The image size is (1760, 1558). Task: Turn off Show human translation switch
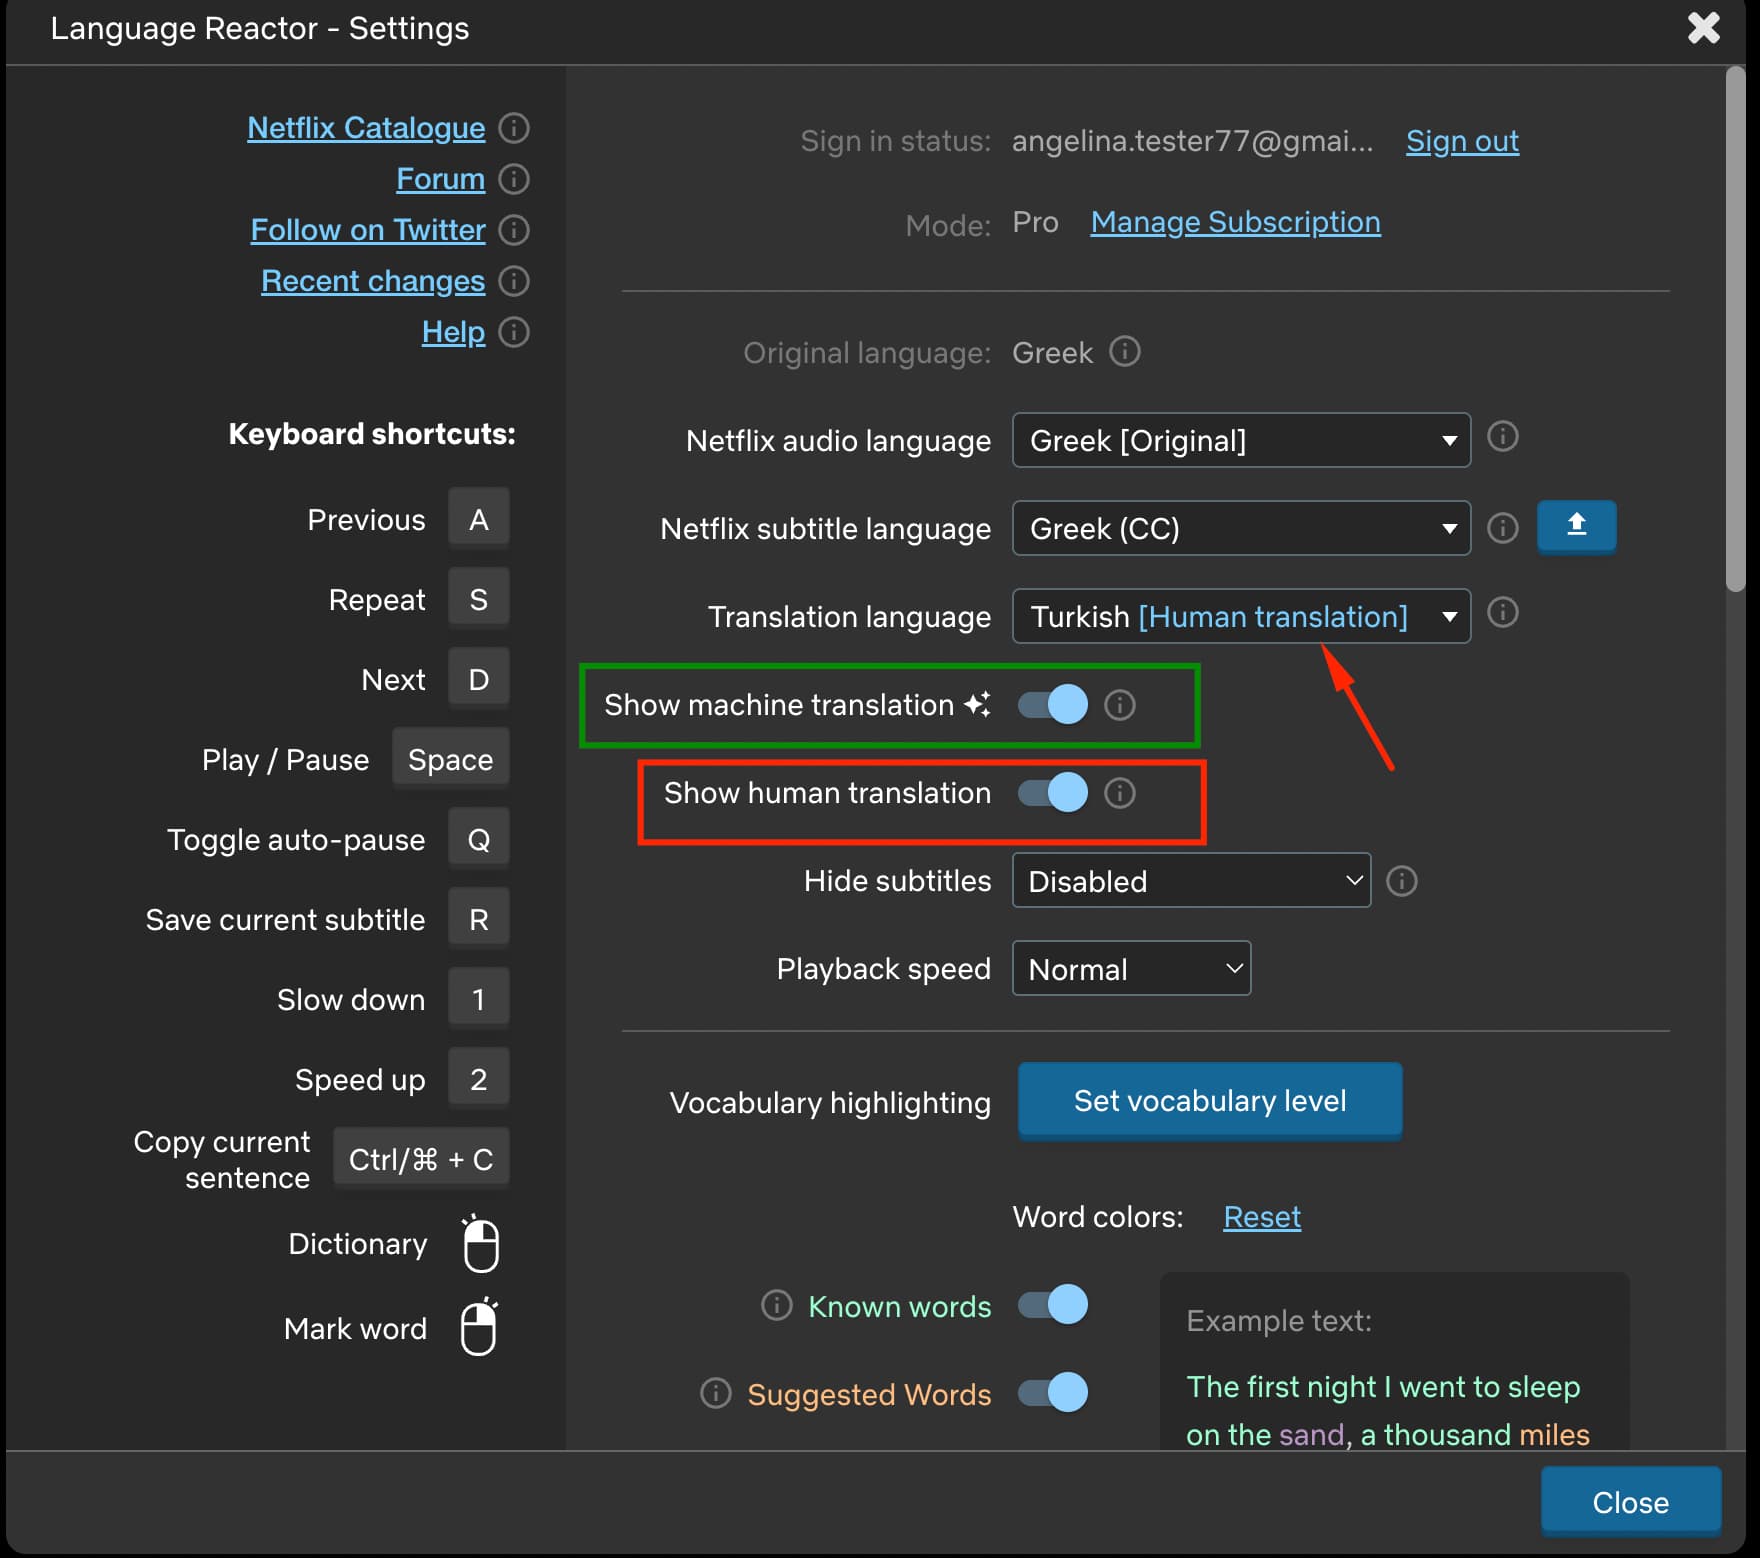(1053, 793)
